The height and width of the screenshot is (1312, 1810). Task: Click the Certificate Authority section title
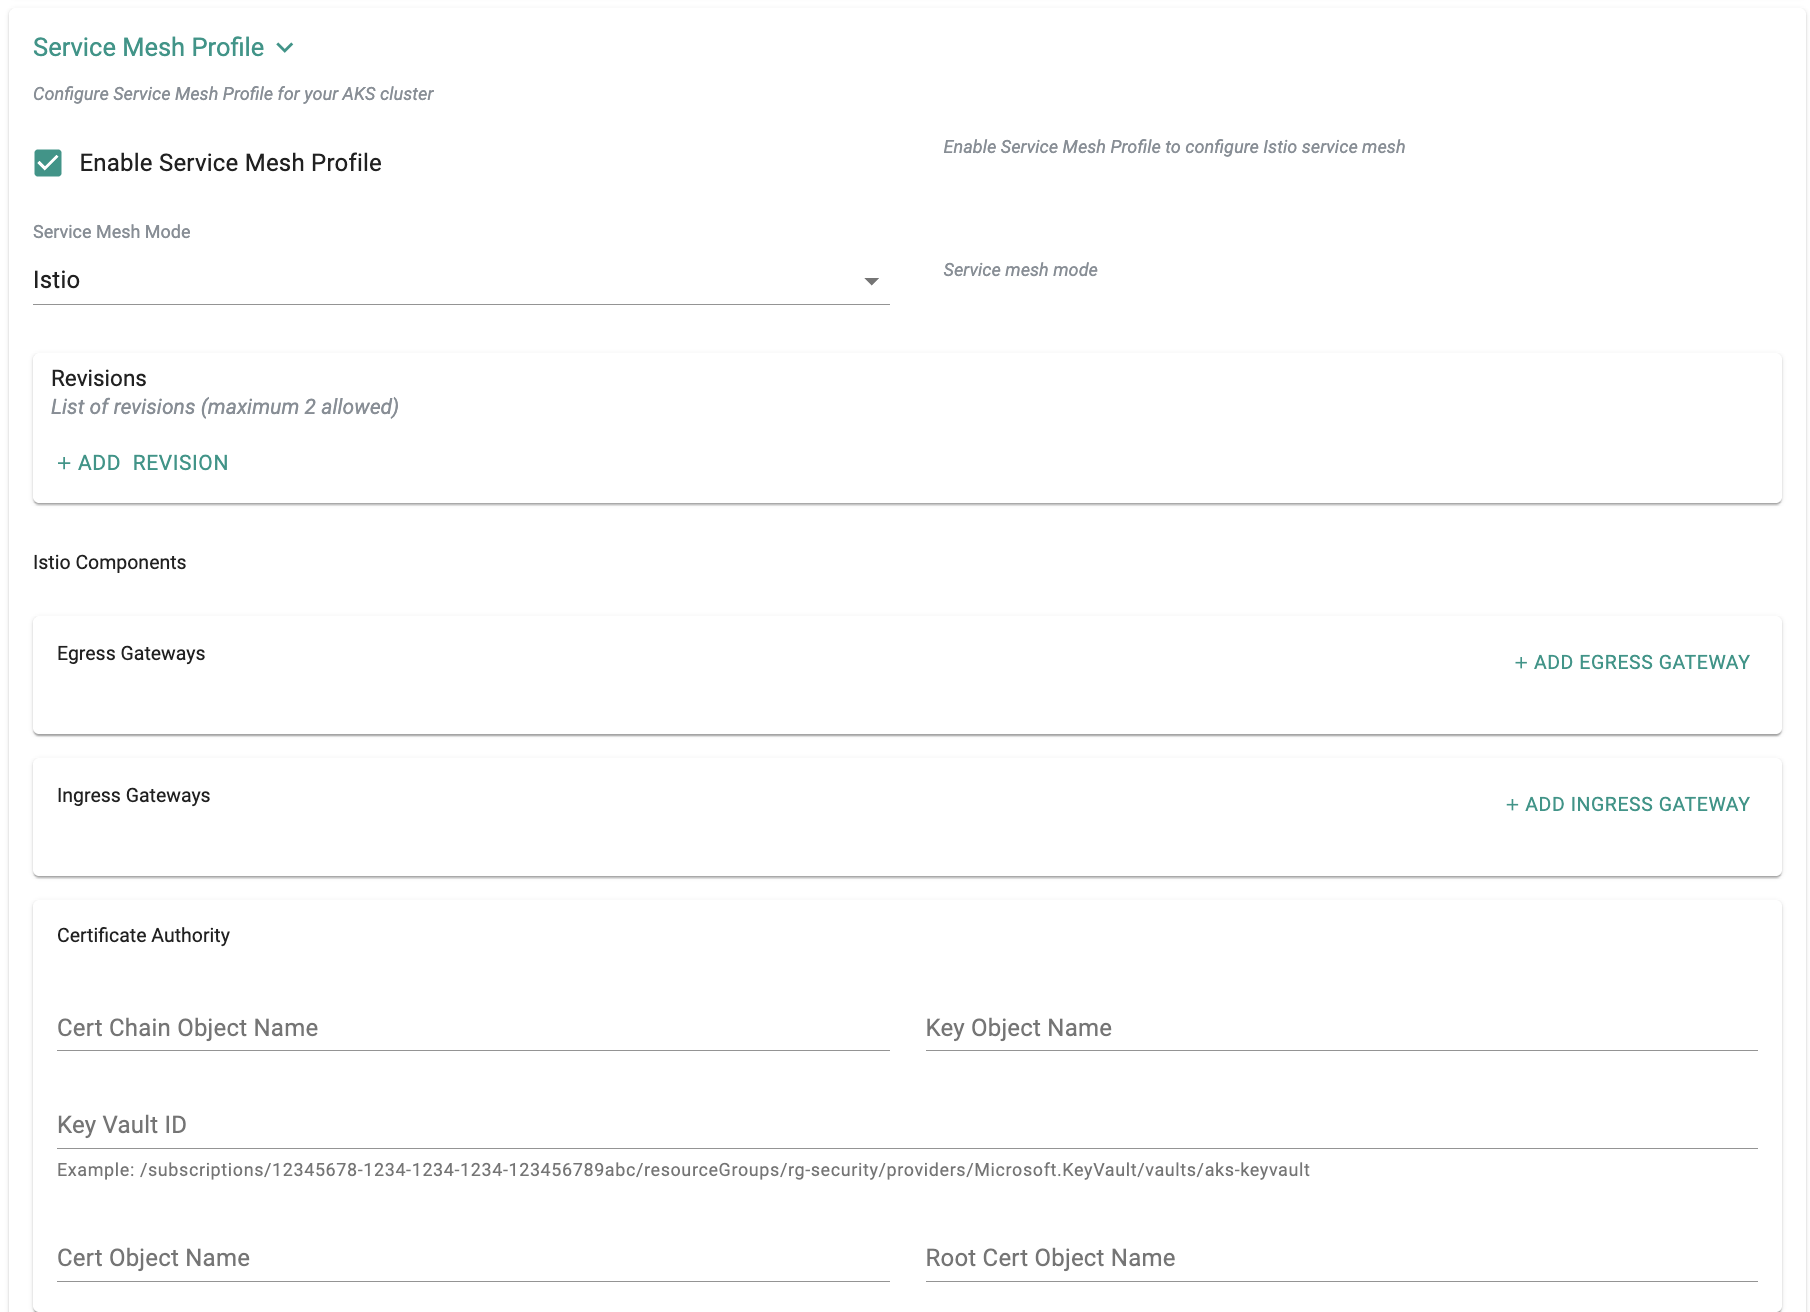click(143, 935)
